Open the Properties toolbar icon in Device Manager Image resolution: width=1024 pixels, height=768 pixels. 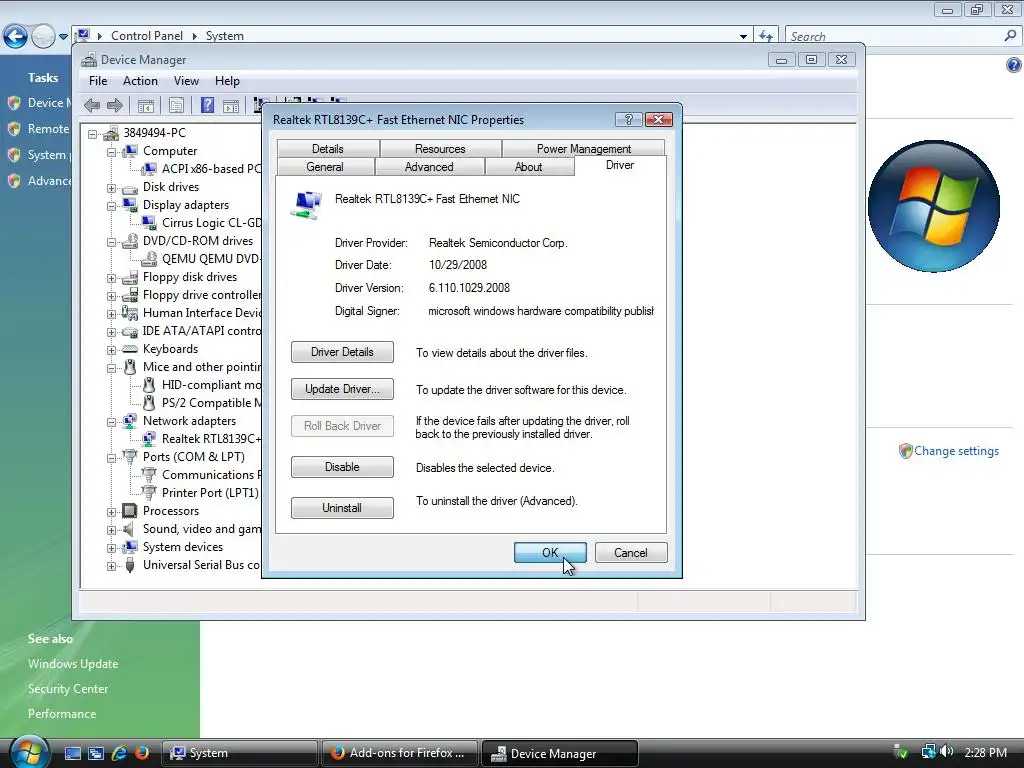point(176,105)
